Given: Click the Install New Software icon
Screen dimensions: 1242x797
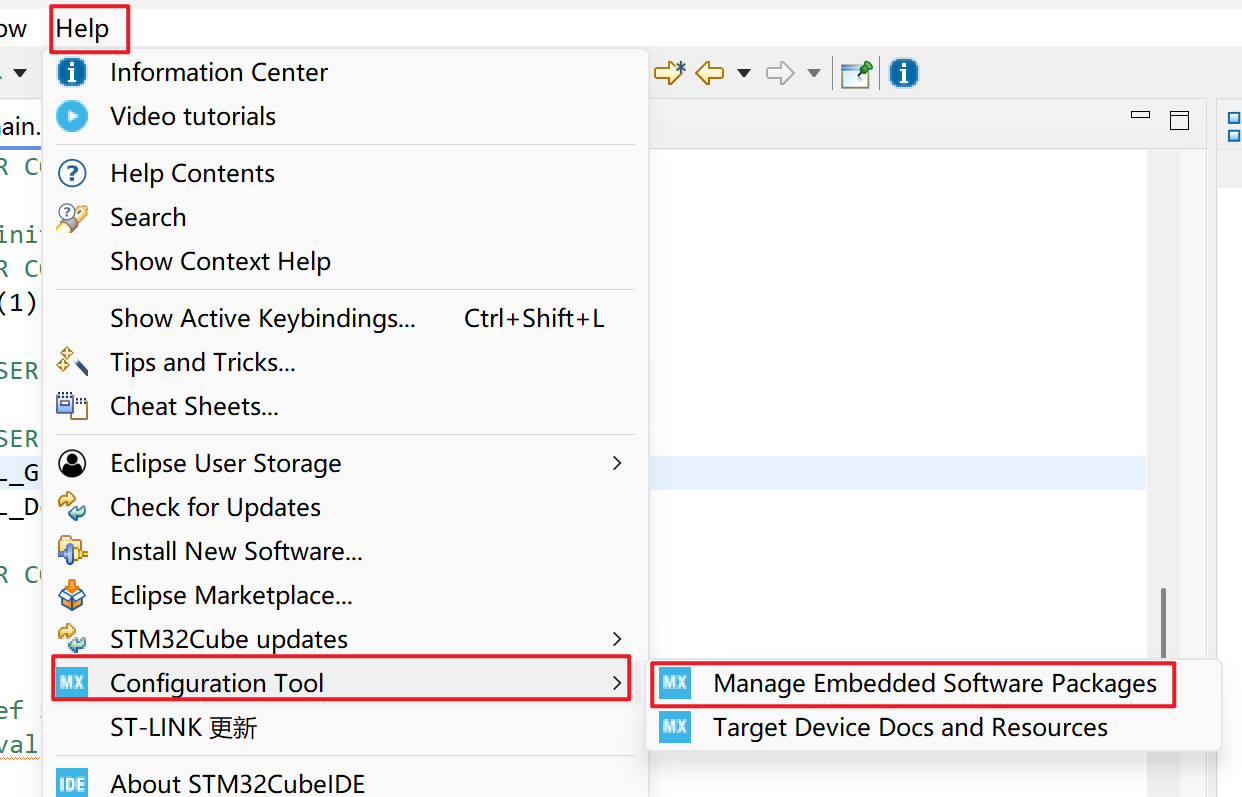Looking at the screenshot, I should click(x=72, y=551).
